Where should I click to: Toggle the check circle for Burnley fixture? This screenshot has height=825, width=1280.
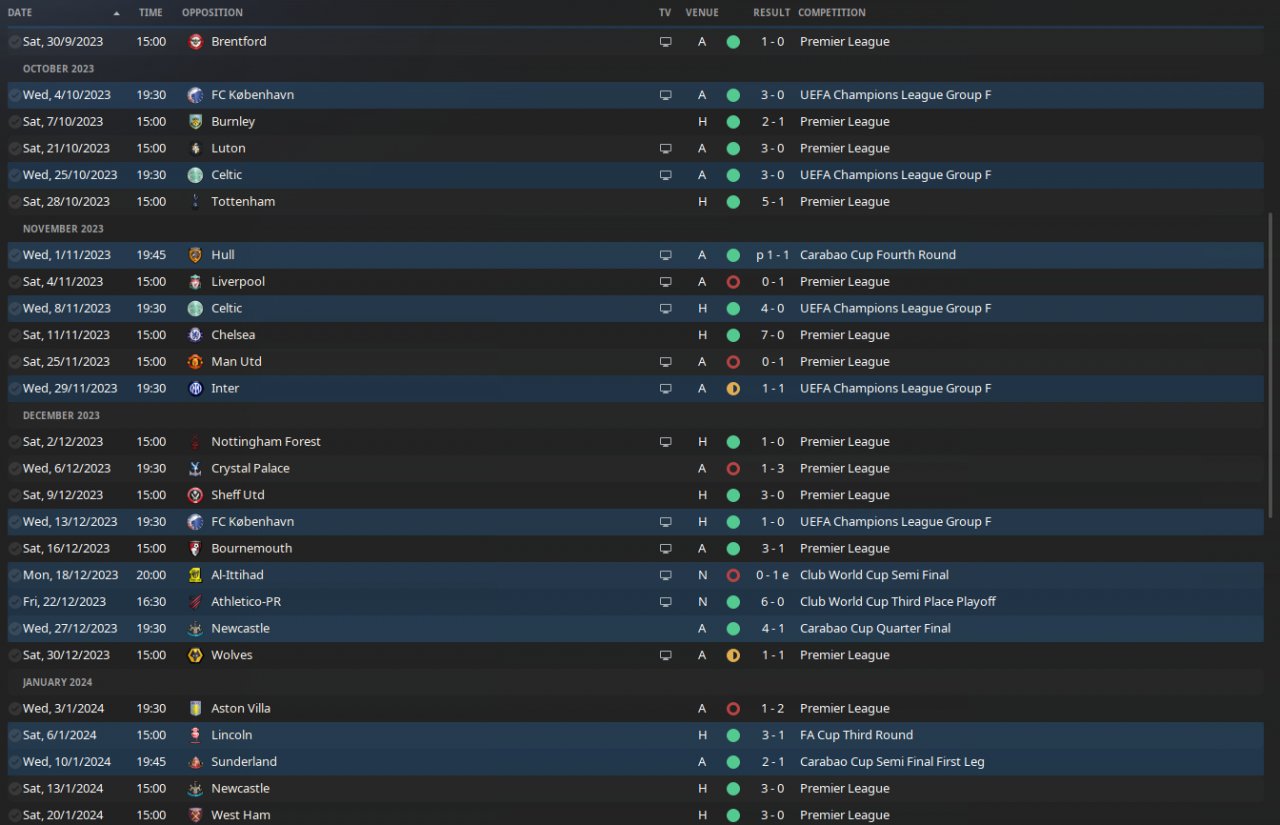[x=14, y=122]
